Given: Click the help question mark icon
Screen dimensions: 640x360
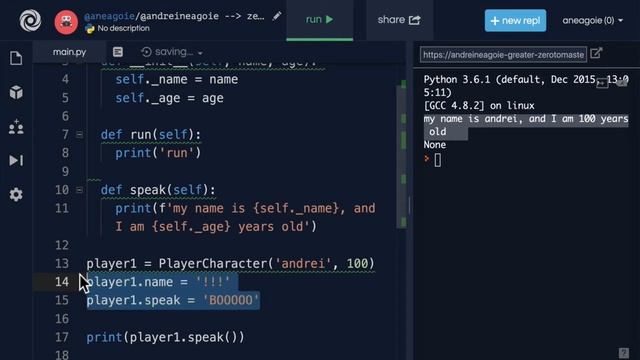Looking at the screenshot, I should (x=623, y=353).
